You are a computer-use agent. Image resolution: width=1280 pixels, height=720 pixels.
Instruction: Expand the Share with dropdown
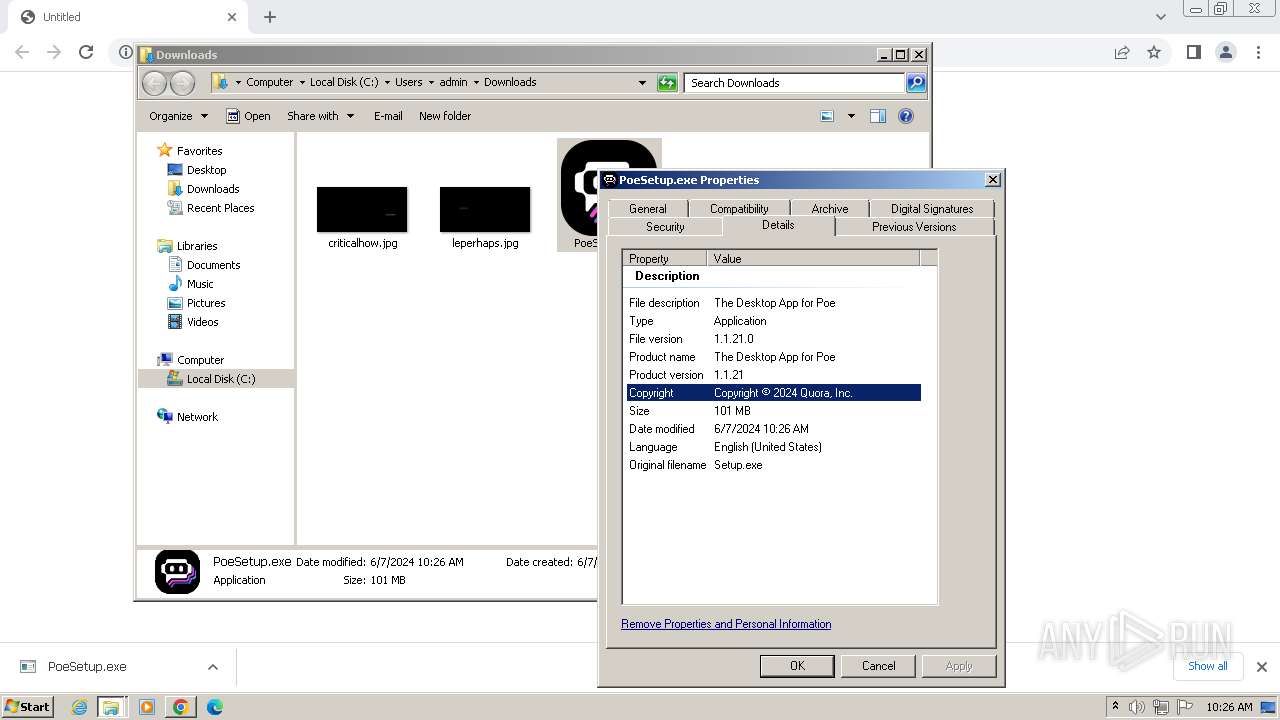(x=320, y=116)
